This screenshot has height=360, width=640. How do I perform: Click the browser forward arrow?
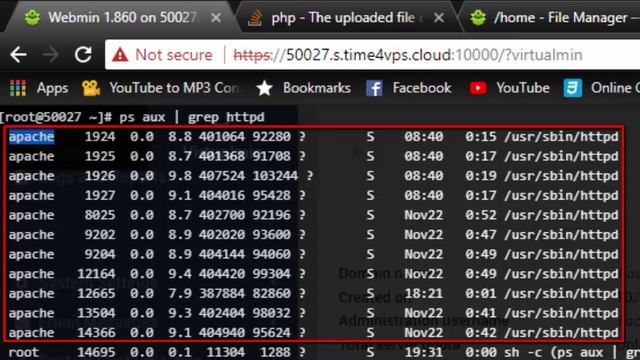tap(51, 54)
